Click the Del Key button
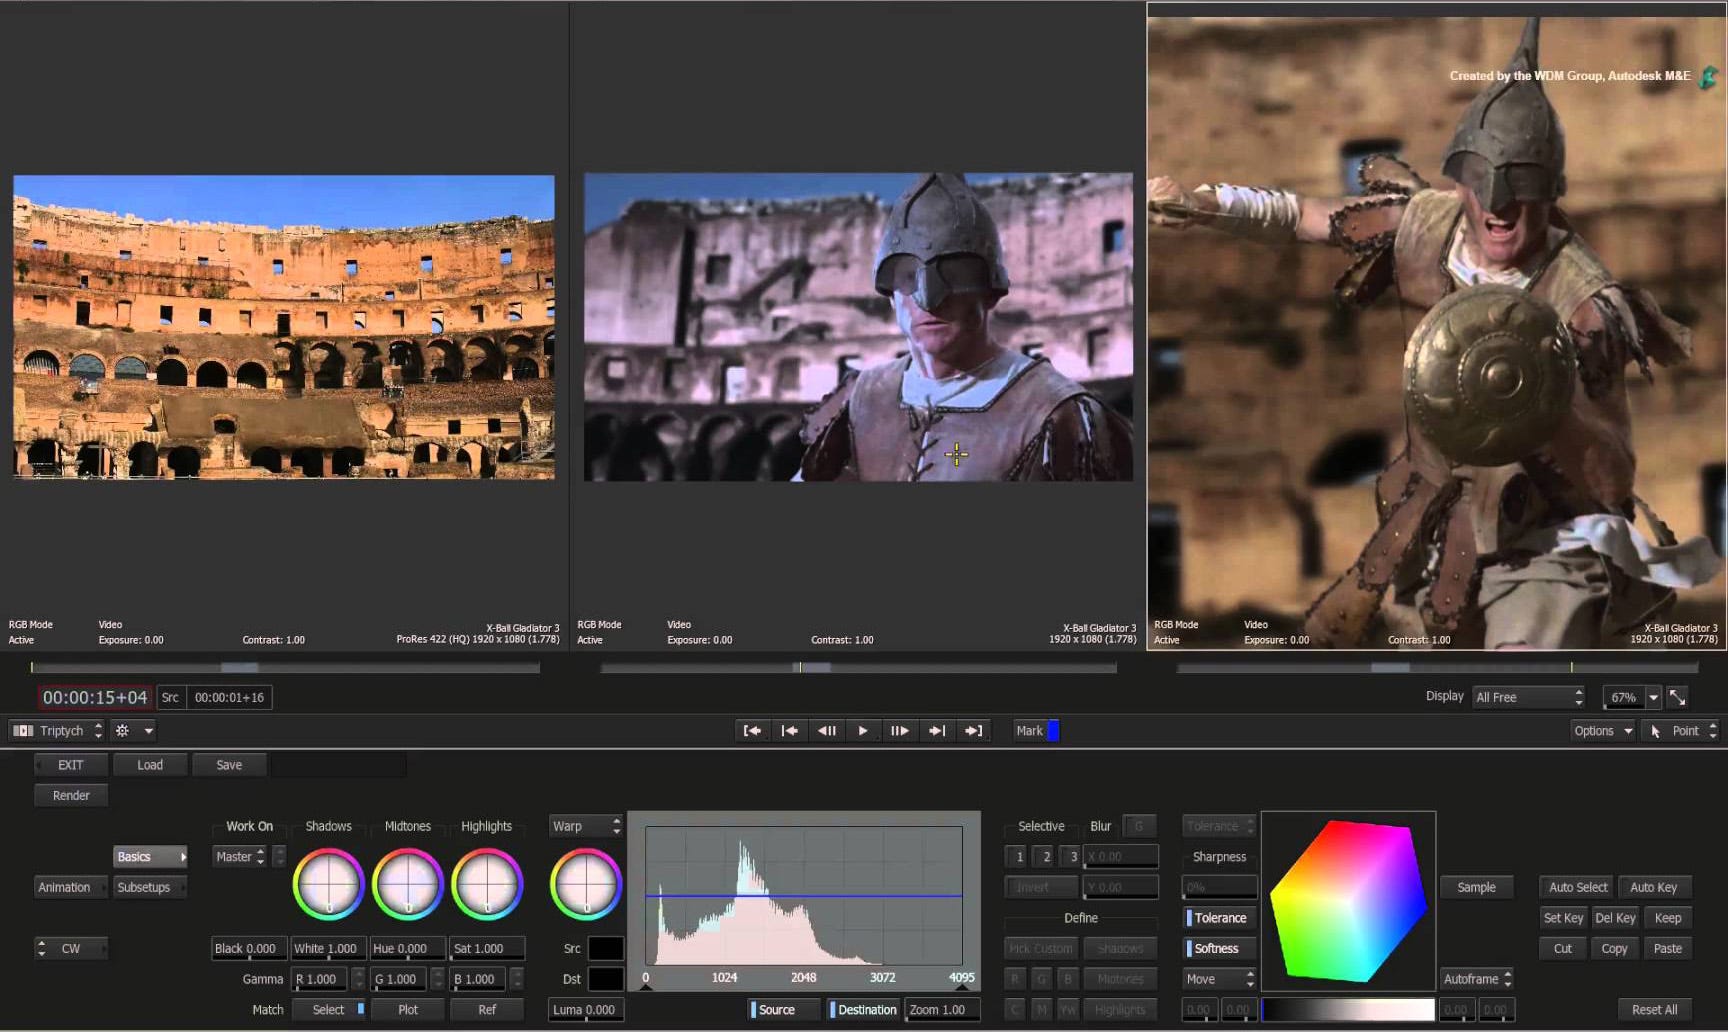Viewport: 1728px width, 1032px height. pyautogui.click(x=1615, y=918)
